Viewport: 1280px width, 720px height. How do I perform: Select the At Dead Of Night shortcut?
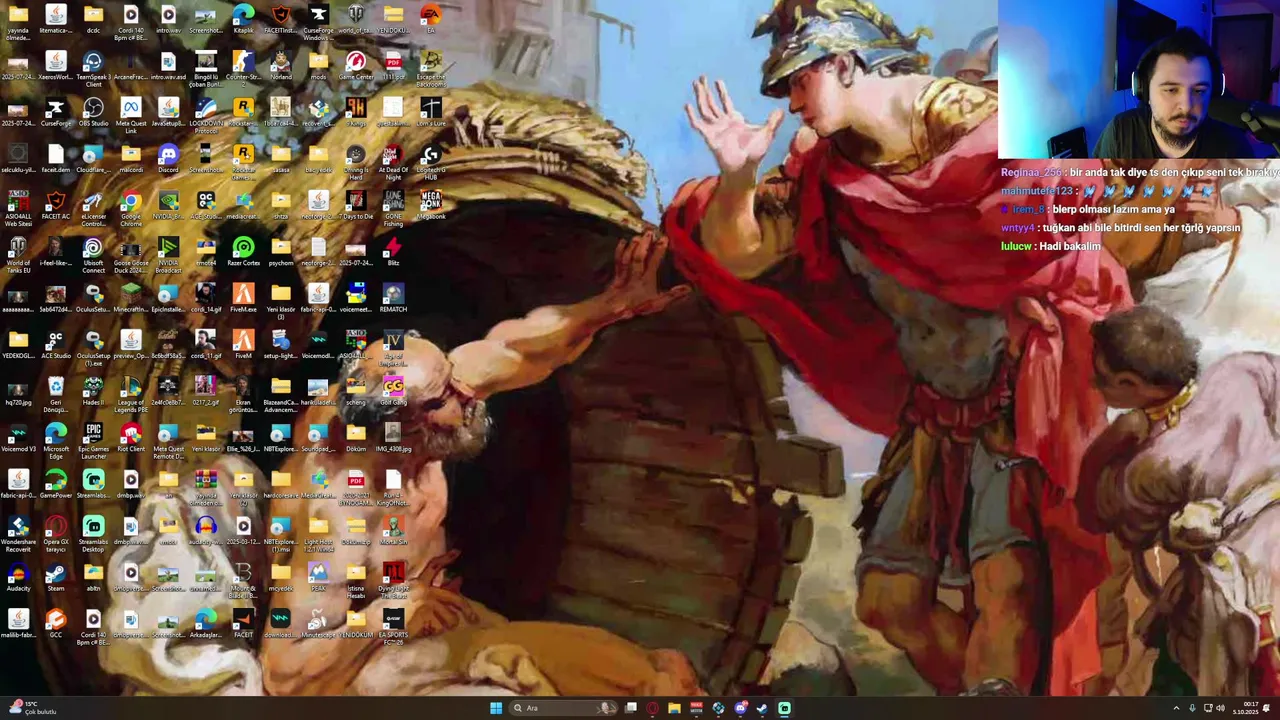393,162
